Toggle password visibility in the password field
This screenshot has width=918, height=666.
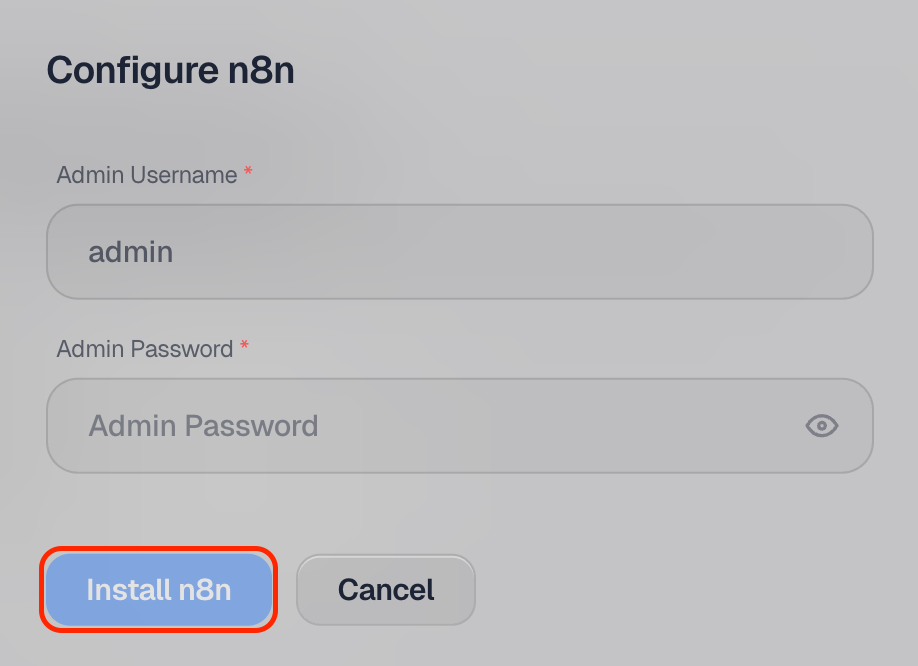click(x=821, y=425)
